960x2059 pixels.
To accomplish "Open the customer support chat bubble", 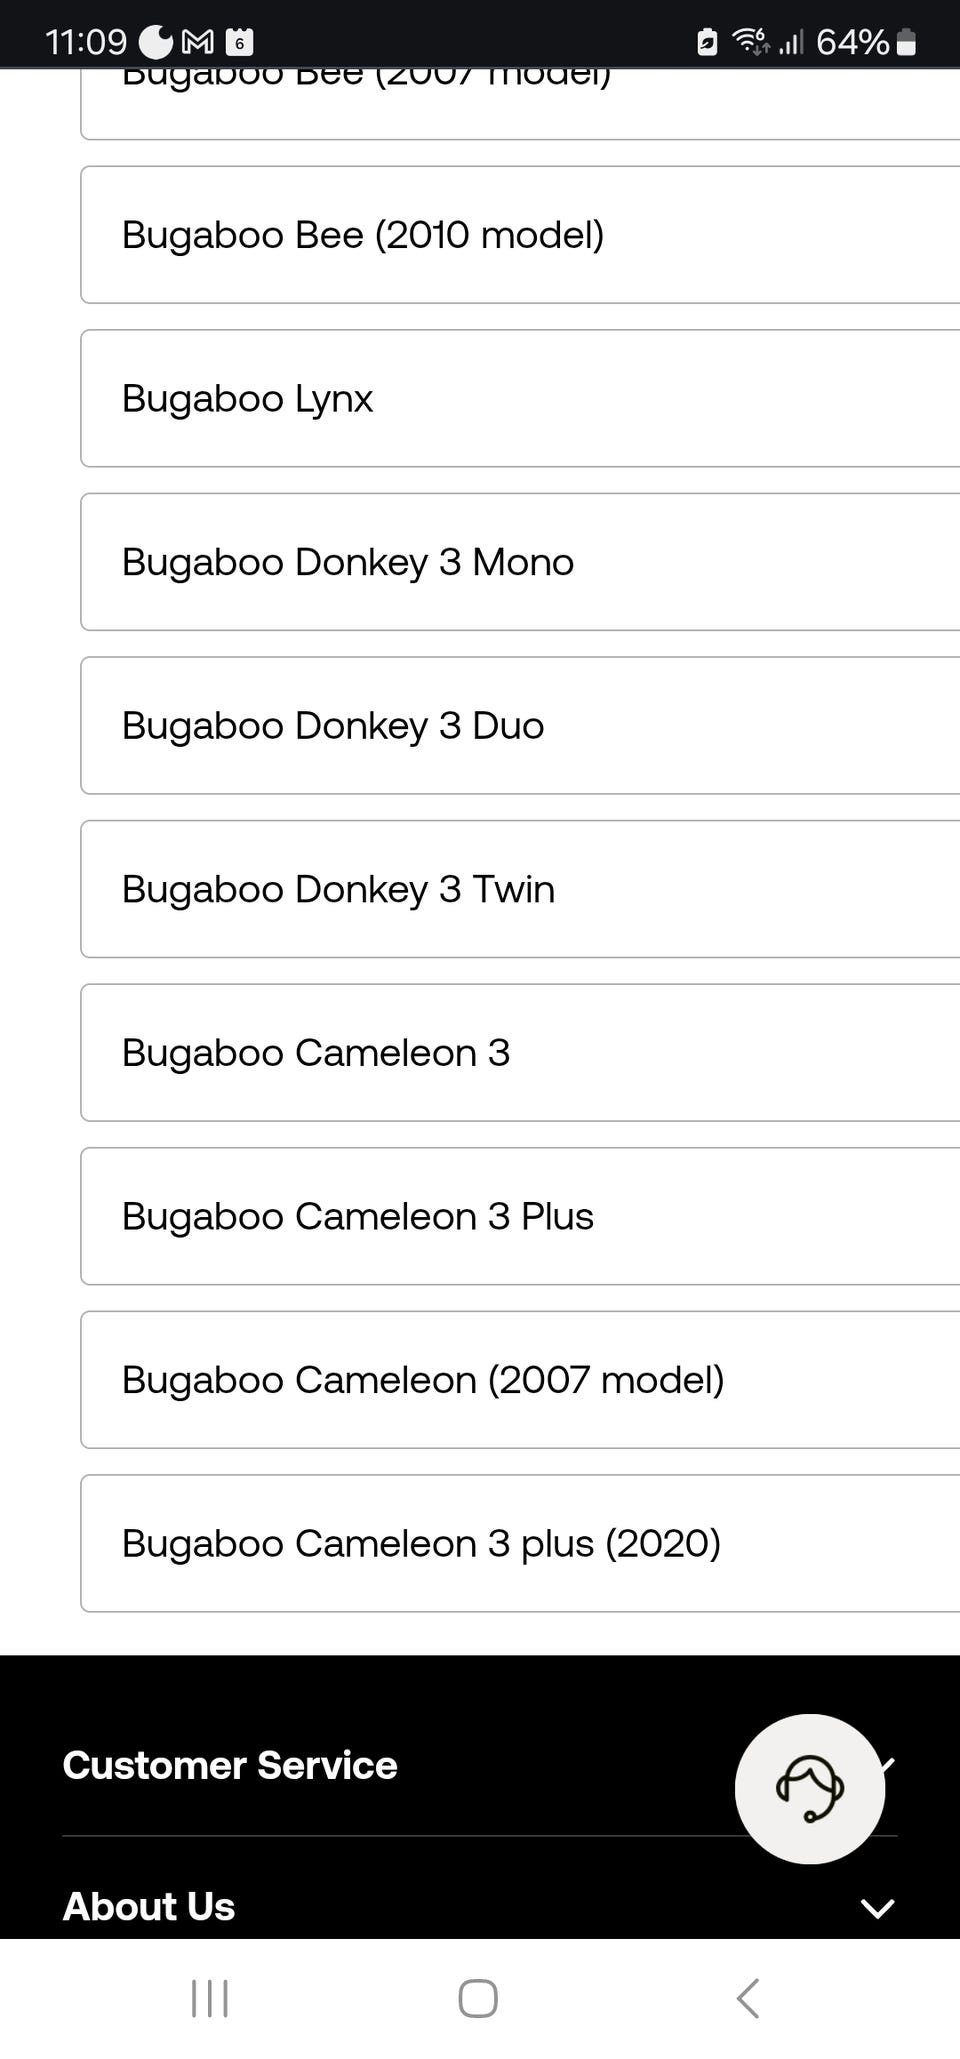I will pos(809,1788).
